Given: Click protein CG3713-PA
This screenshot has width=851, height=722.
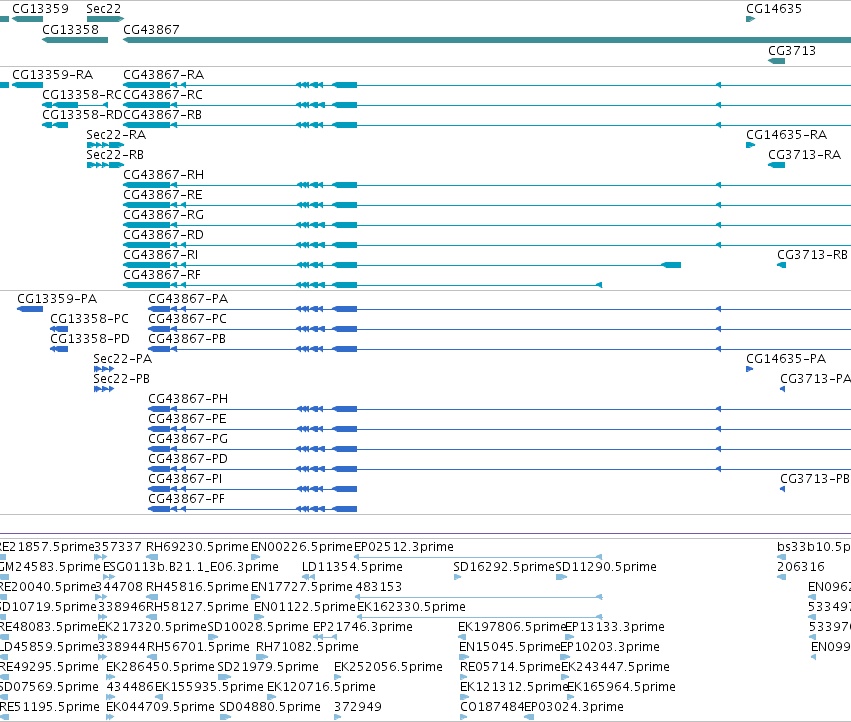Looking at the screenshot, I should click(x=783, y=389).
